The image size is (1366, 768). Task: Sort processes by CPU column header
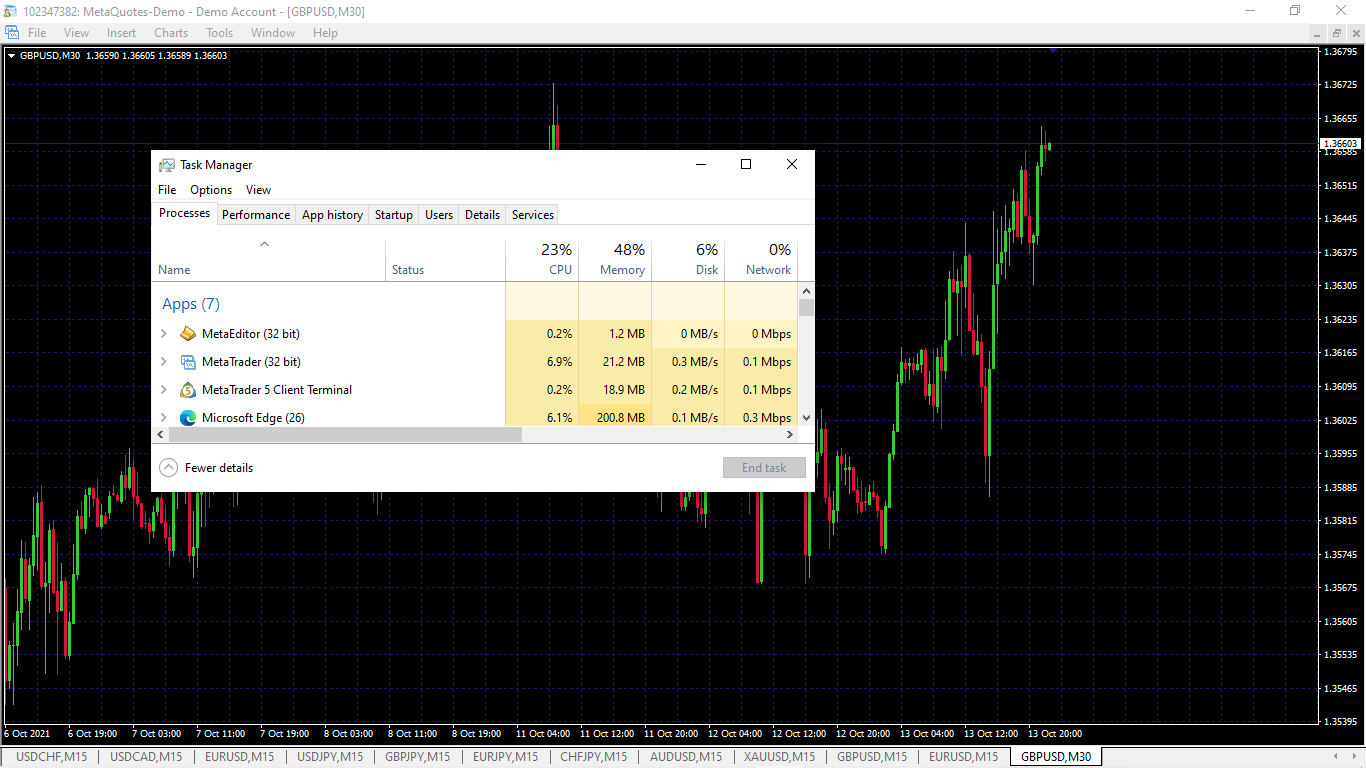[542, 260]
